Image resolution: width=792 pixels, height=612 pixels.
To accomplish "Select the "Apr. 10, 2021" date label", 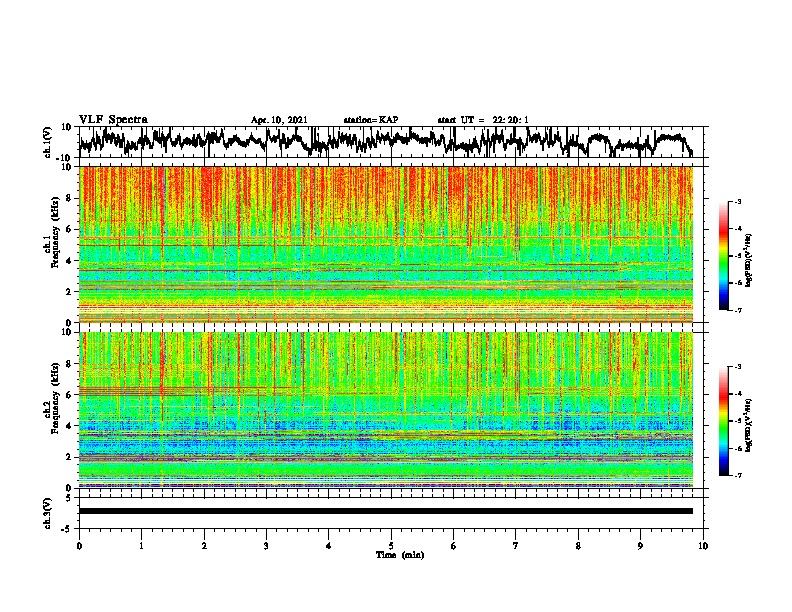I will pyautogui.click(x=279, y=120).
